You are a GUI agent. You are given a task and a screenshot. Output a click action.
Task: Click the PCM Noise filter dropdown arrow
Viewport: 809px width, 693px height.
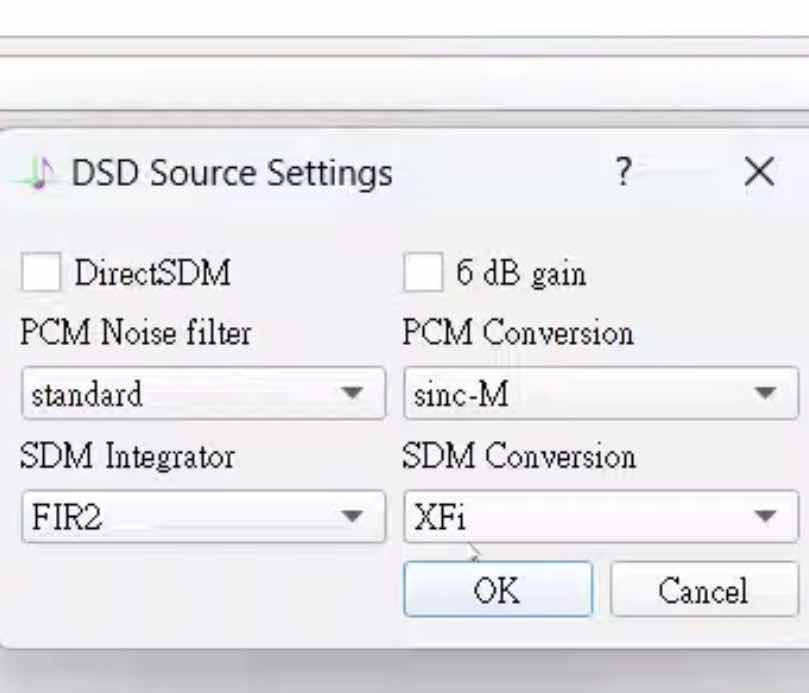pos(350,393)
